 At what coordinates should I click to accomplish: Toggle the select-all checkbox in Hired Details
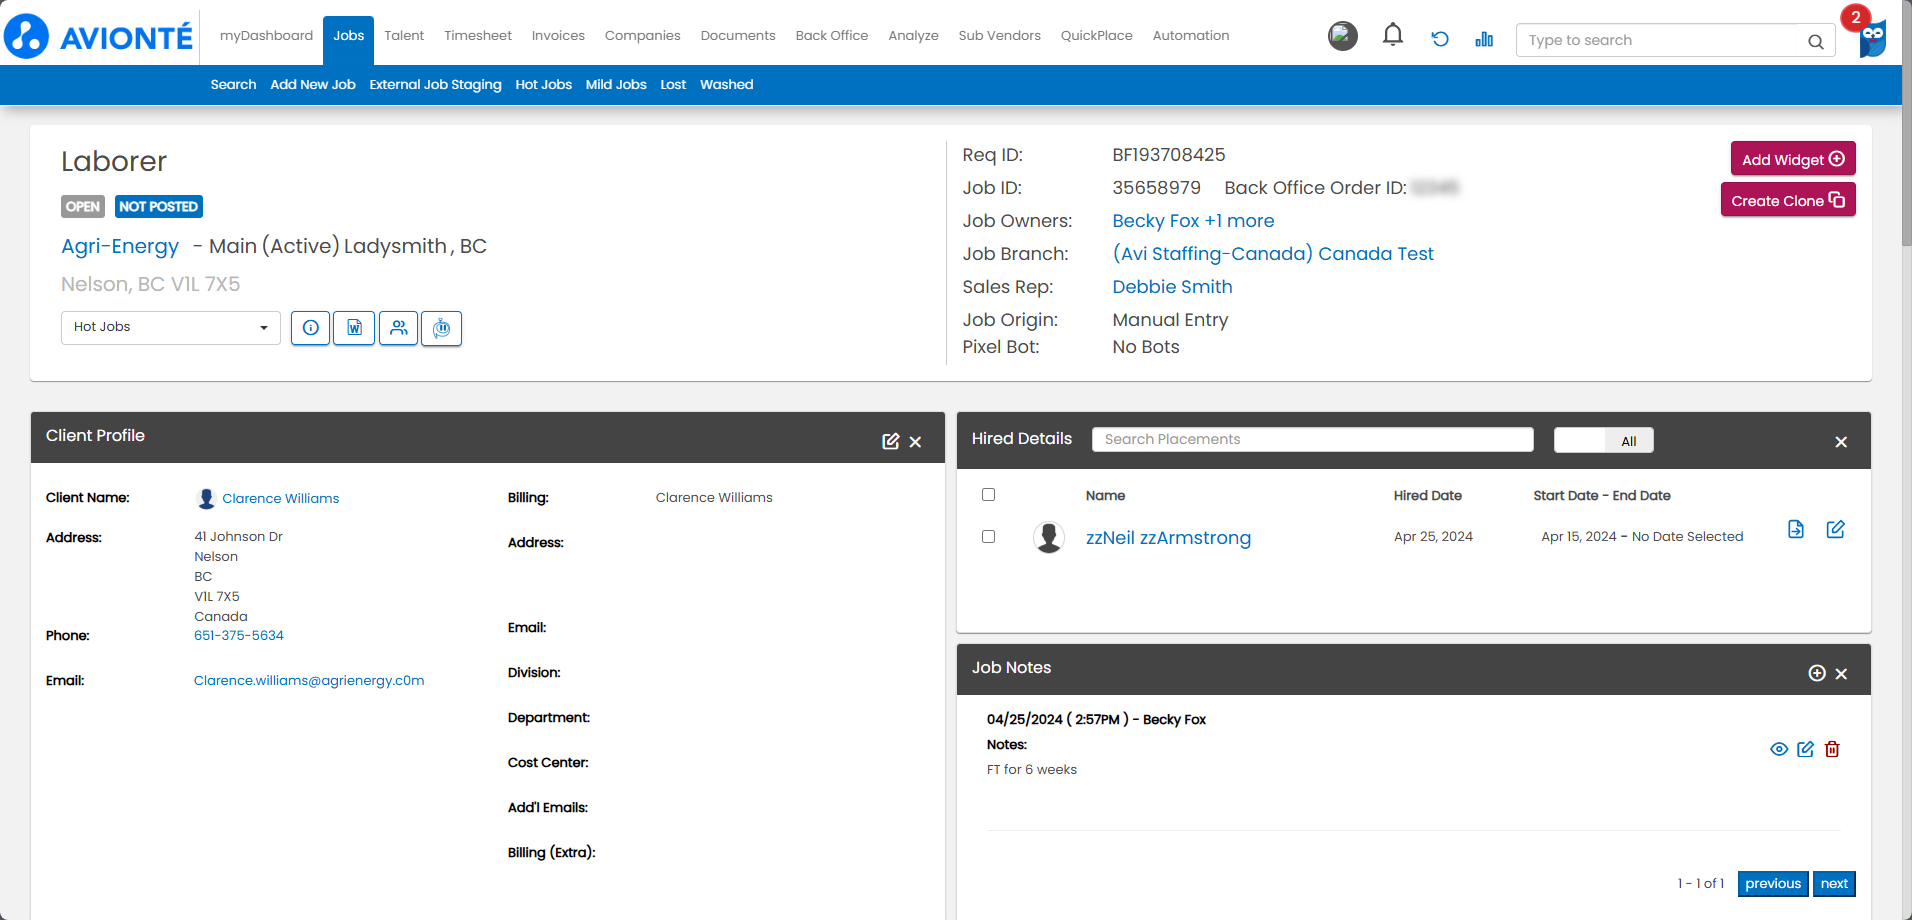988,494
